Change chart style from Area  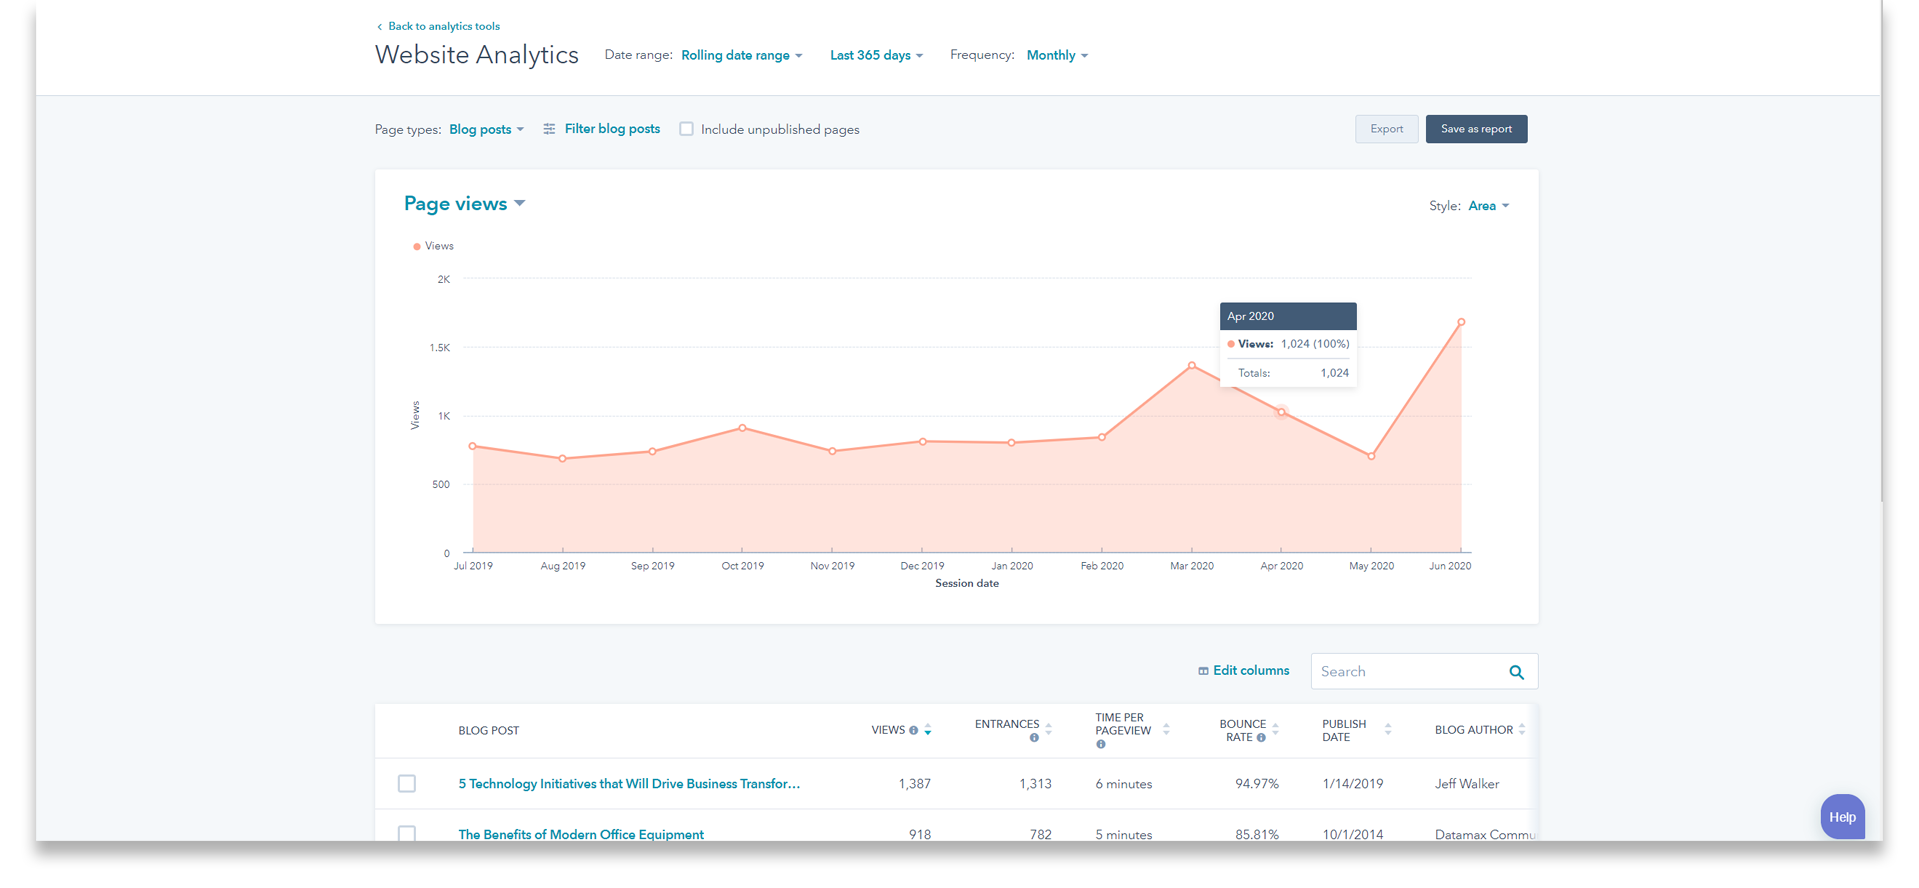(x=1488, y=206)
